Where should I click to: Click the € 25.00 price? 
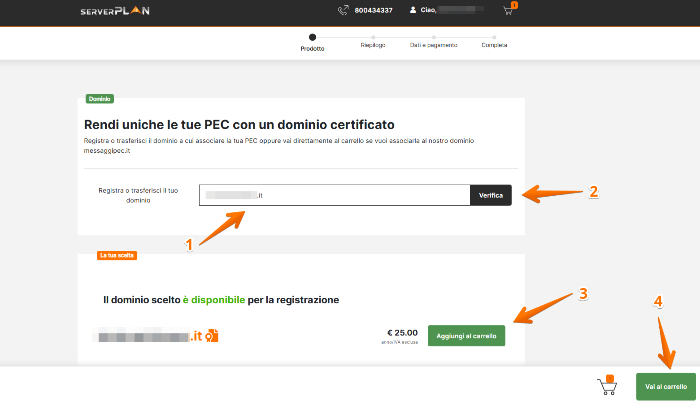[x=402, y=332]
